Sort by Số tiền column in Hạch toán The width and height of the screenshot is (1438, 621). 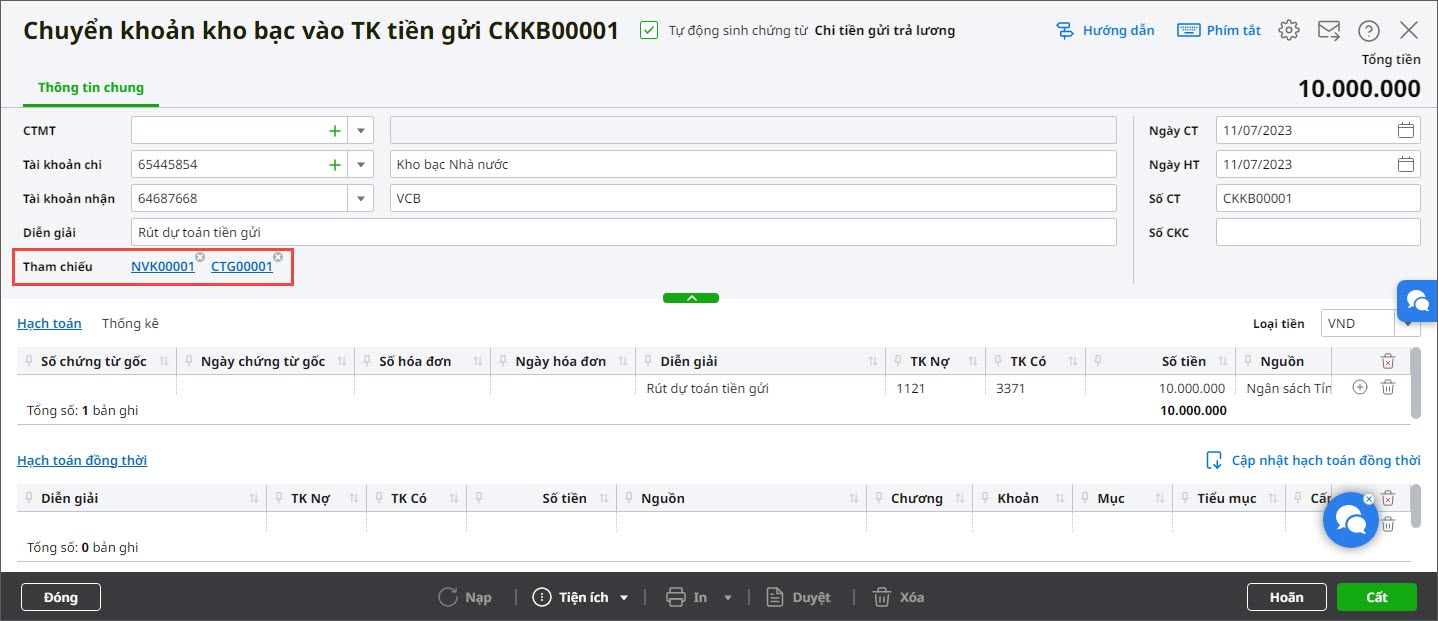1221,361
